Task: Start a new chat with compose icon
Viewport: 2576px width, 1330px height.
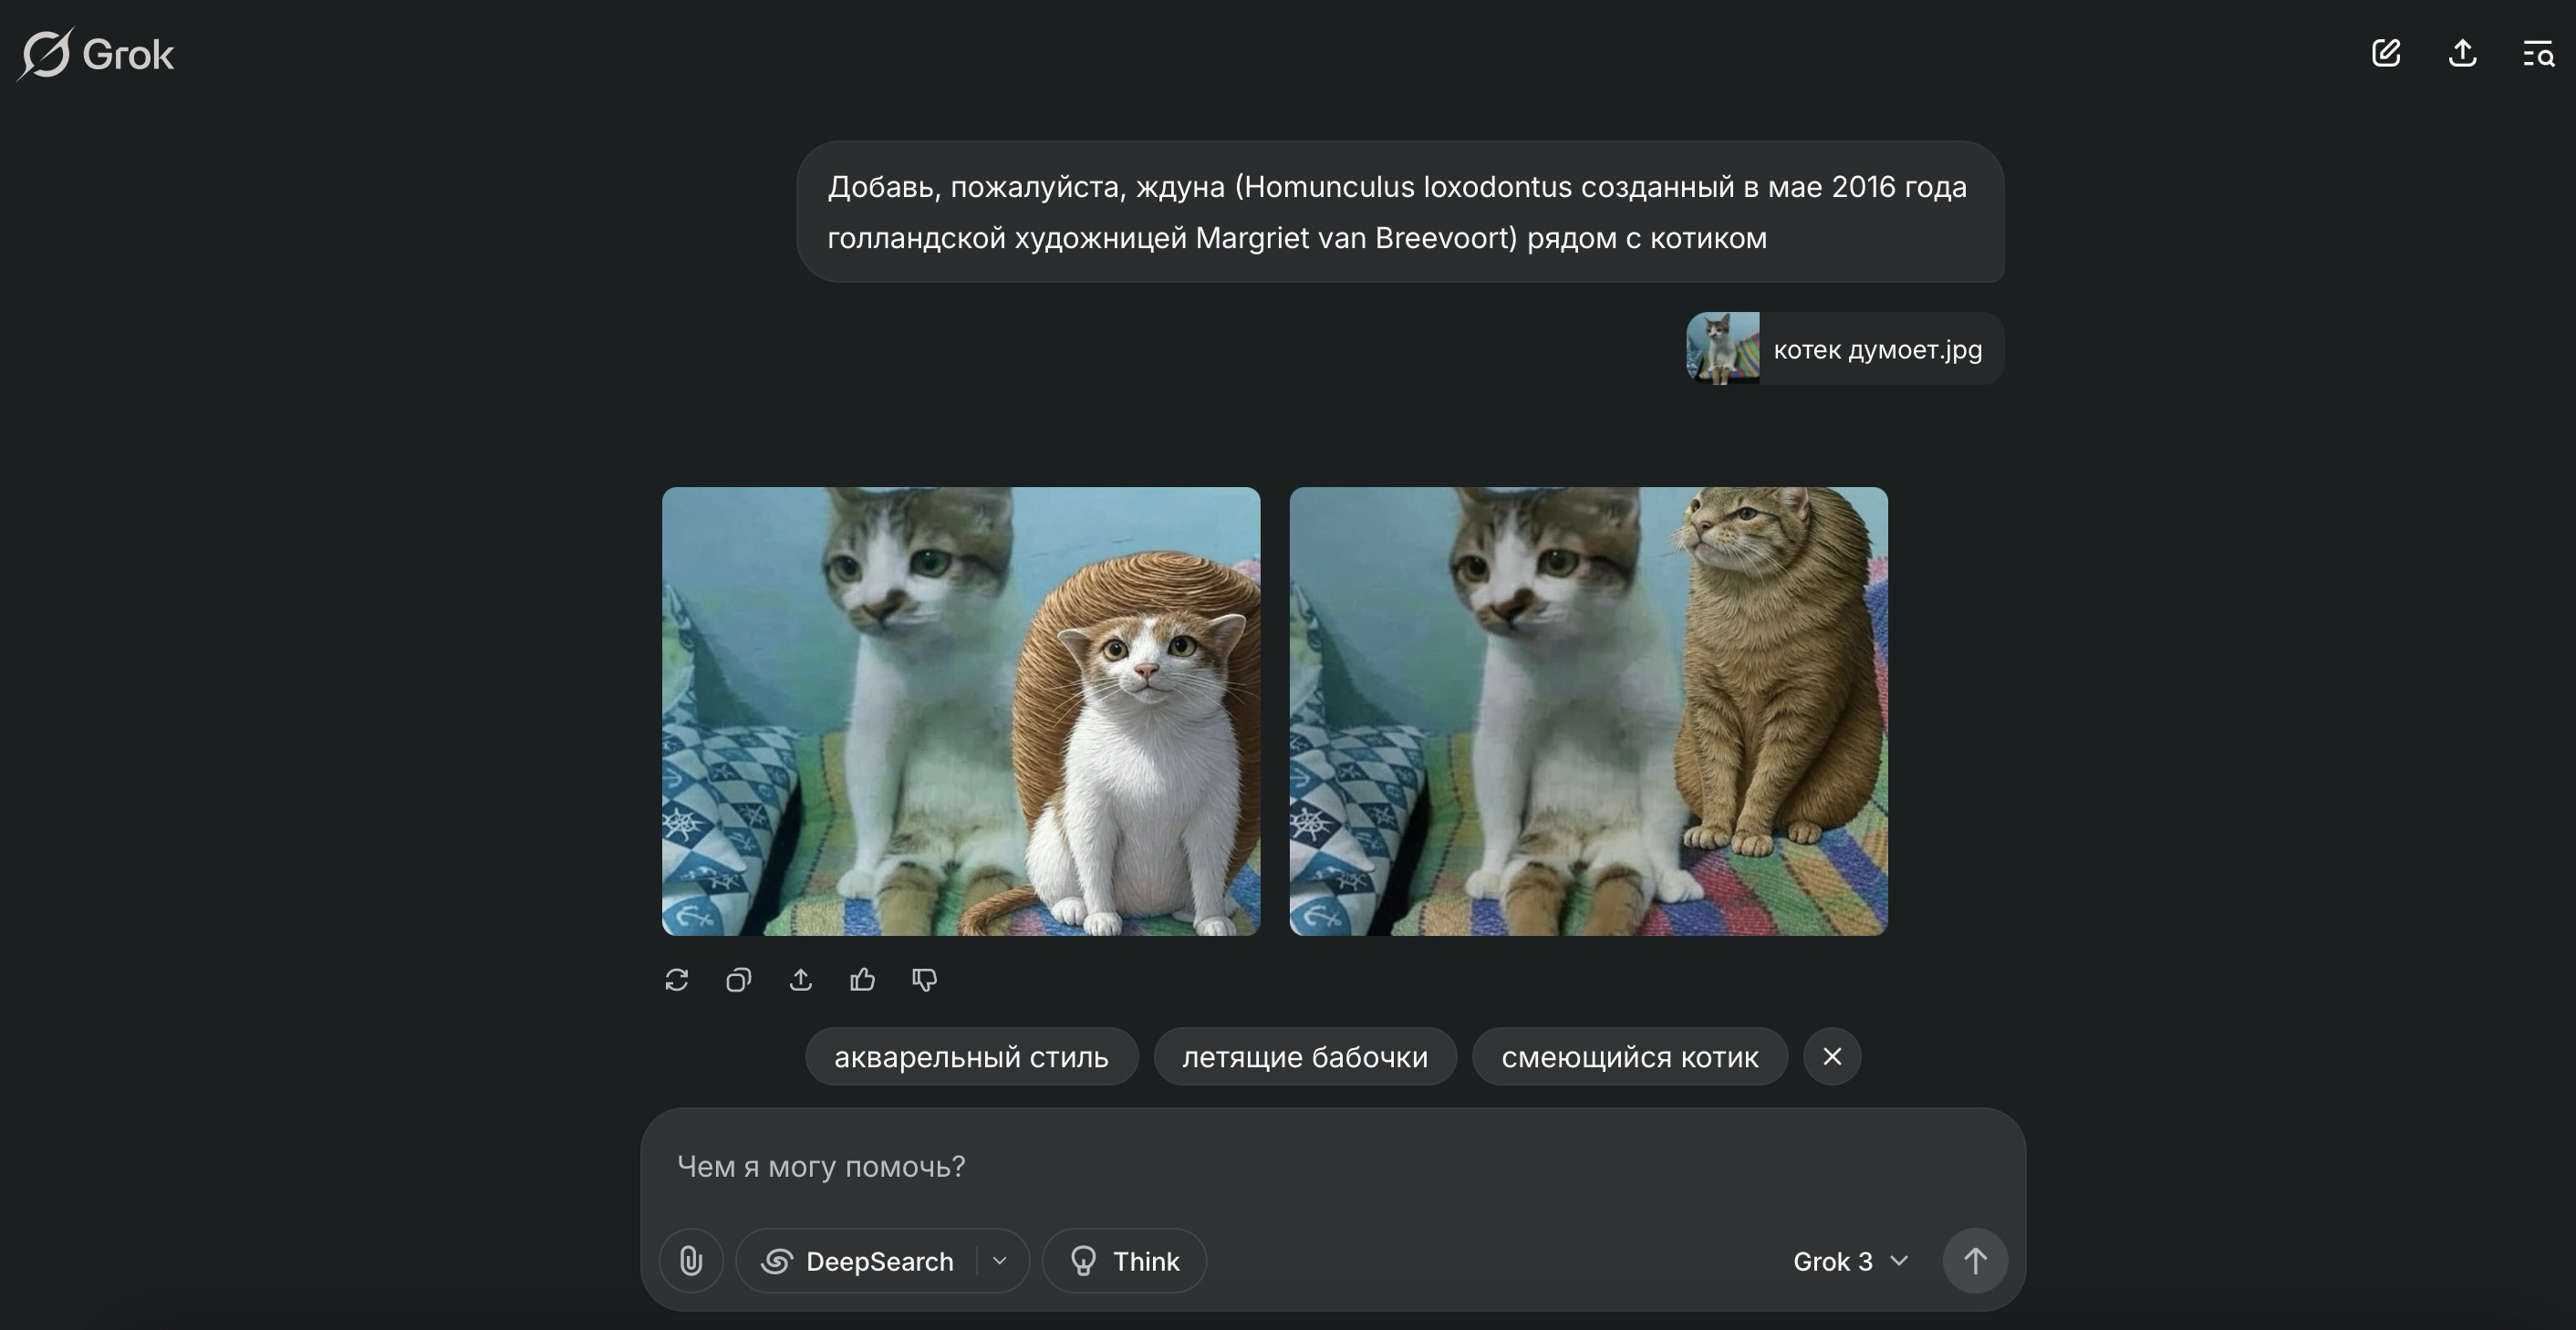Action: click(2386, 53)
